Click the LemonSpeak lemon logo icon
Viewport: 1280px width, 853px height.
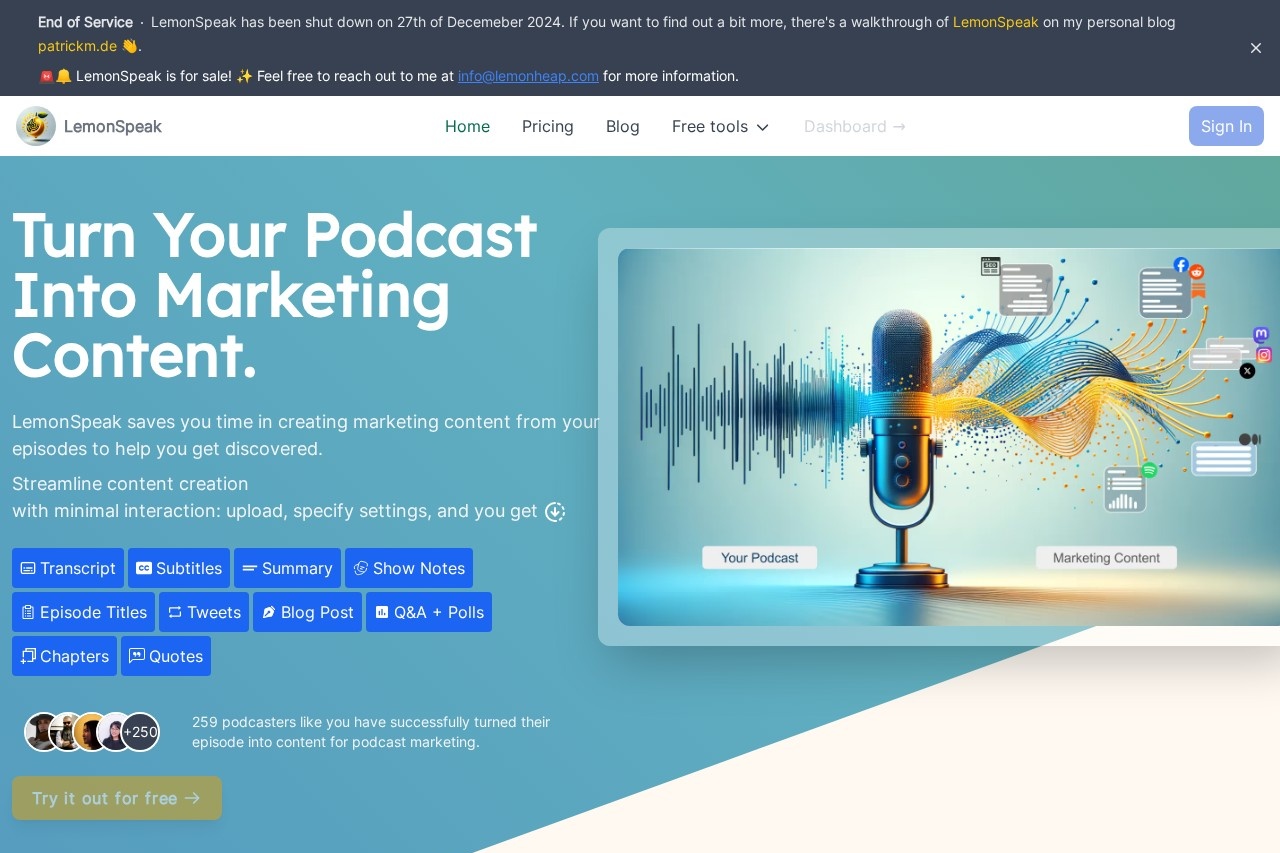tap(36, 126)
